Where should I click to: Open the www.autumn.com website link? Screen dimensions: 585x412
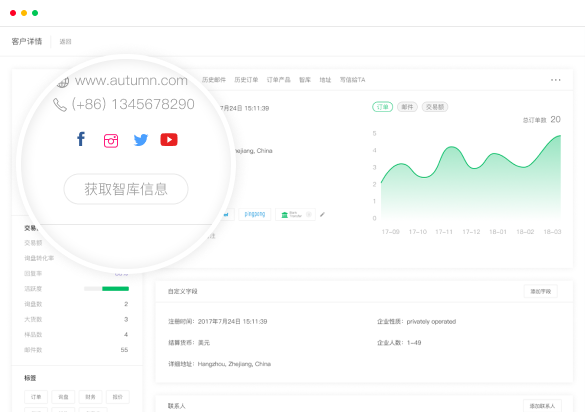coord(131,80)
